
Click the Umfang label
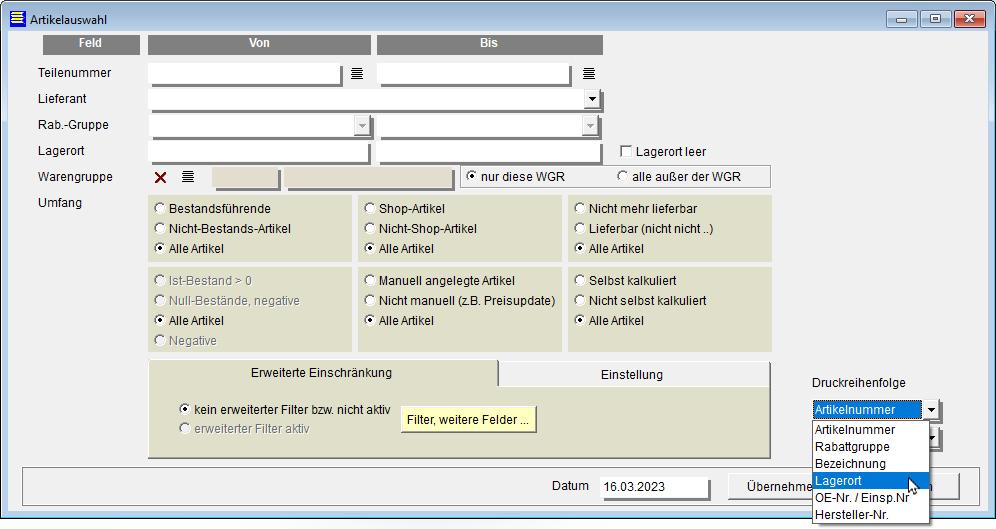[x=60, y=203]
